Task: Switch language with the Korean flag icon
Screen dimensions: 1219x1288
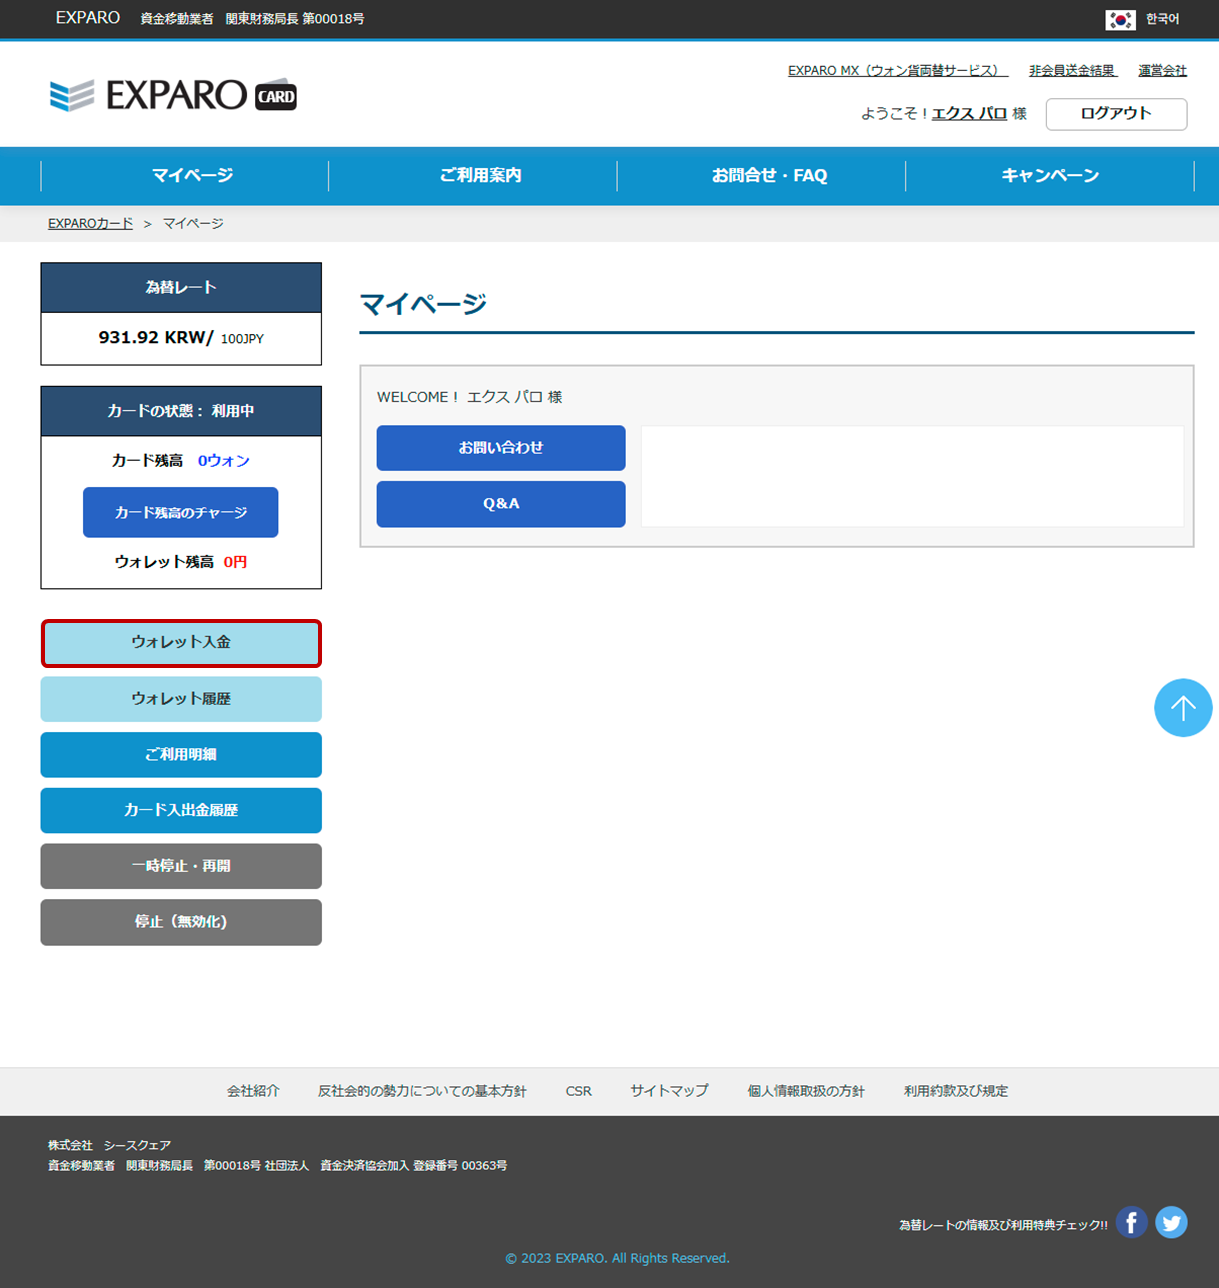Action: point(1120,19)
